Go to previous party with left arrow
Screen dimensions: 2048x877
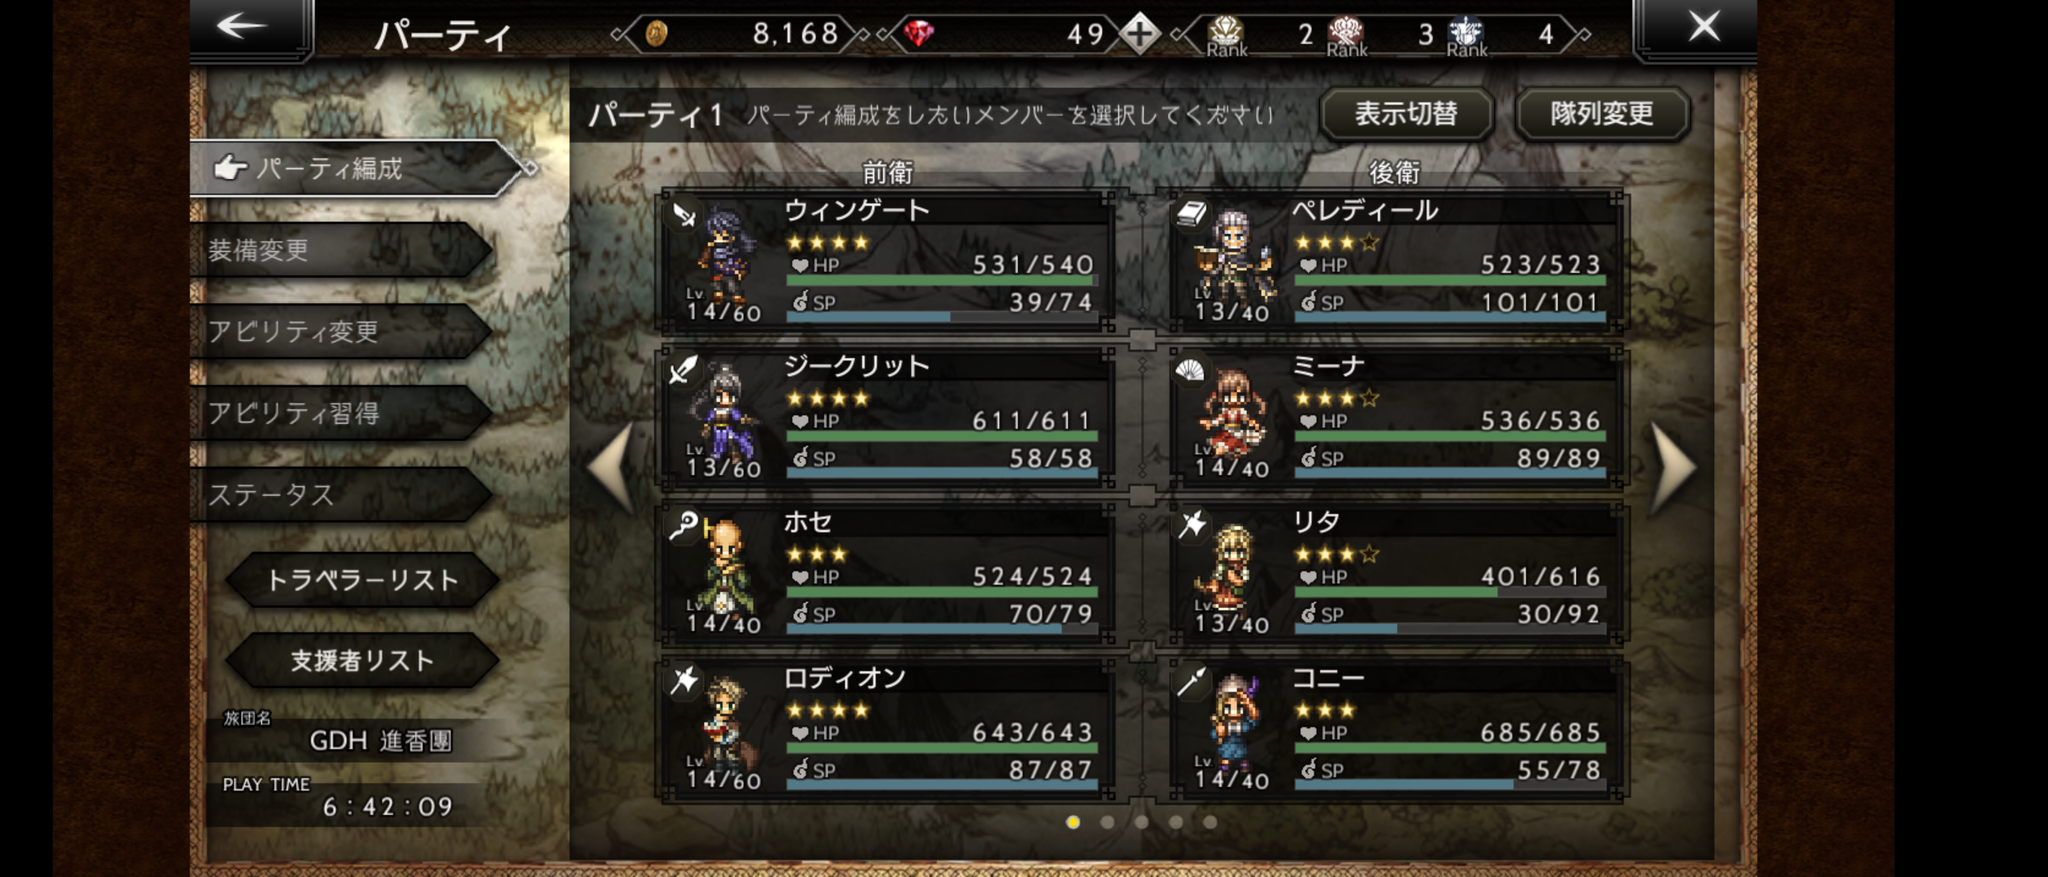click(611, 467)
